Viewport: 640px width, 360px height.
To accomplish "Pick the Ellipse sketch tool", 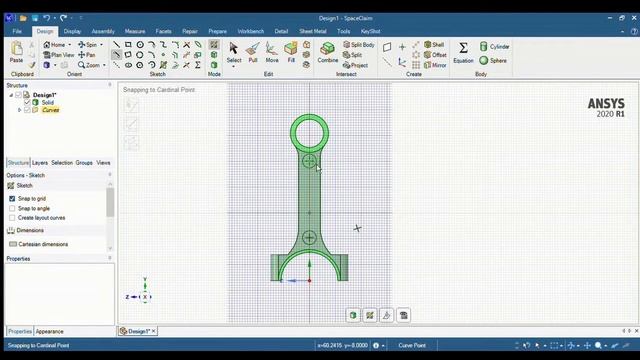I will pyautogui.click(x=128, y=65).
